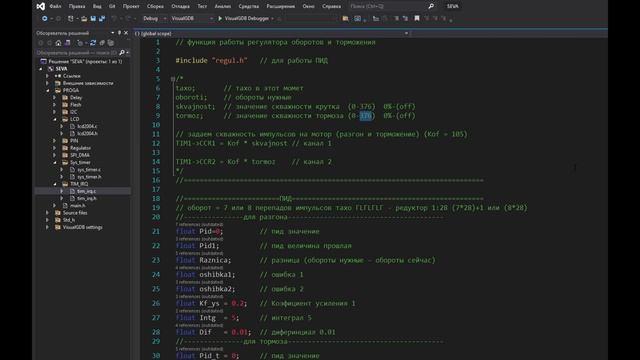640x360 pixels.
Task: Open the Окно menu
Action: point(309,6)
